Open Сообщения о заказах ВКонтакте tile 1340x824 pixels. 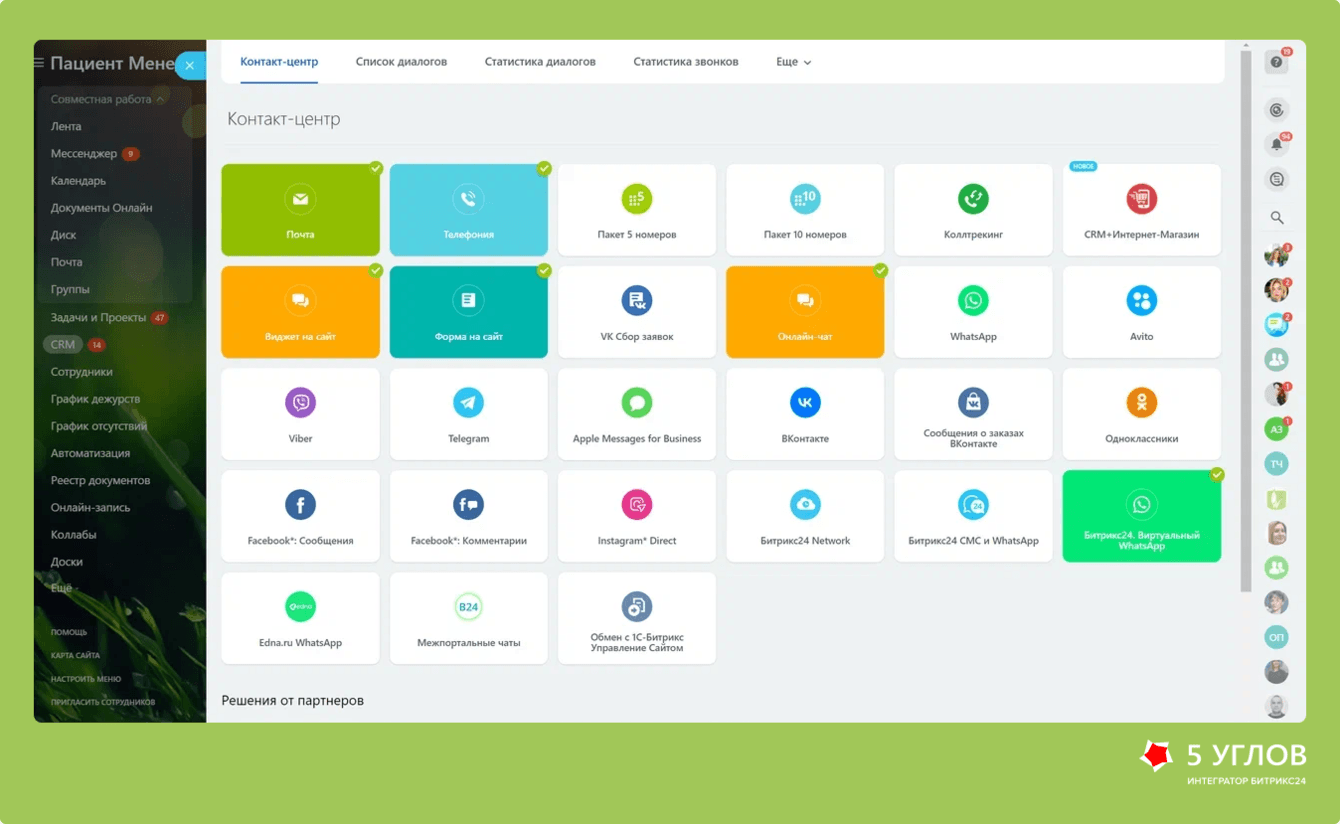click(x=973, y=414)
